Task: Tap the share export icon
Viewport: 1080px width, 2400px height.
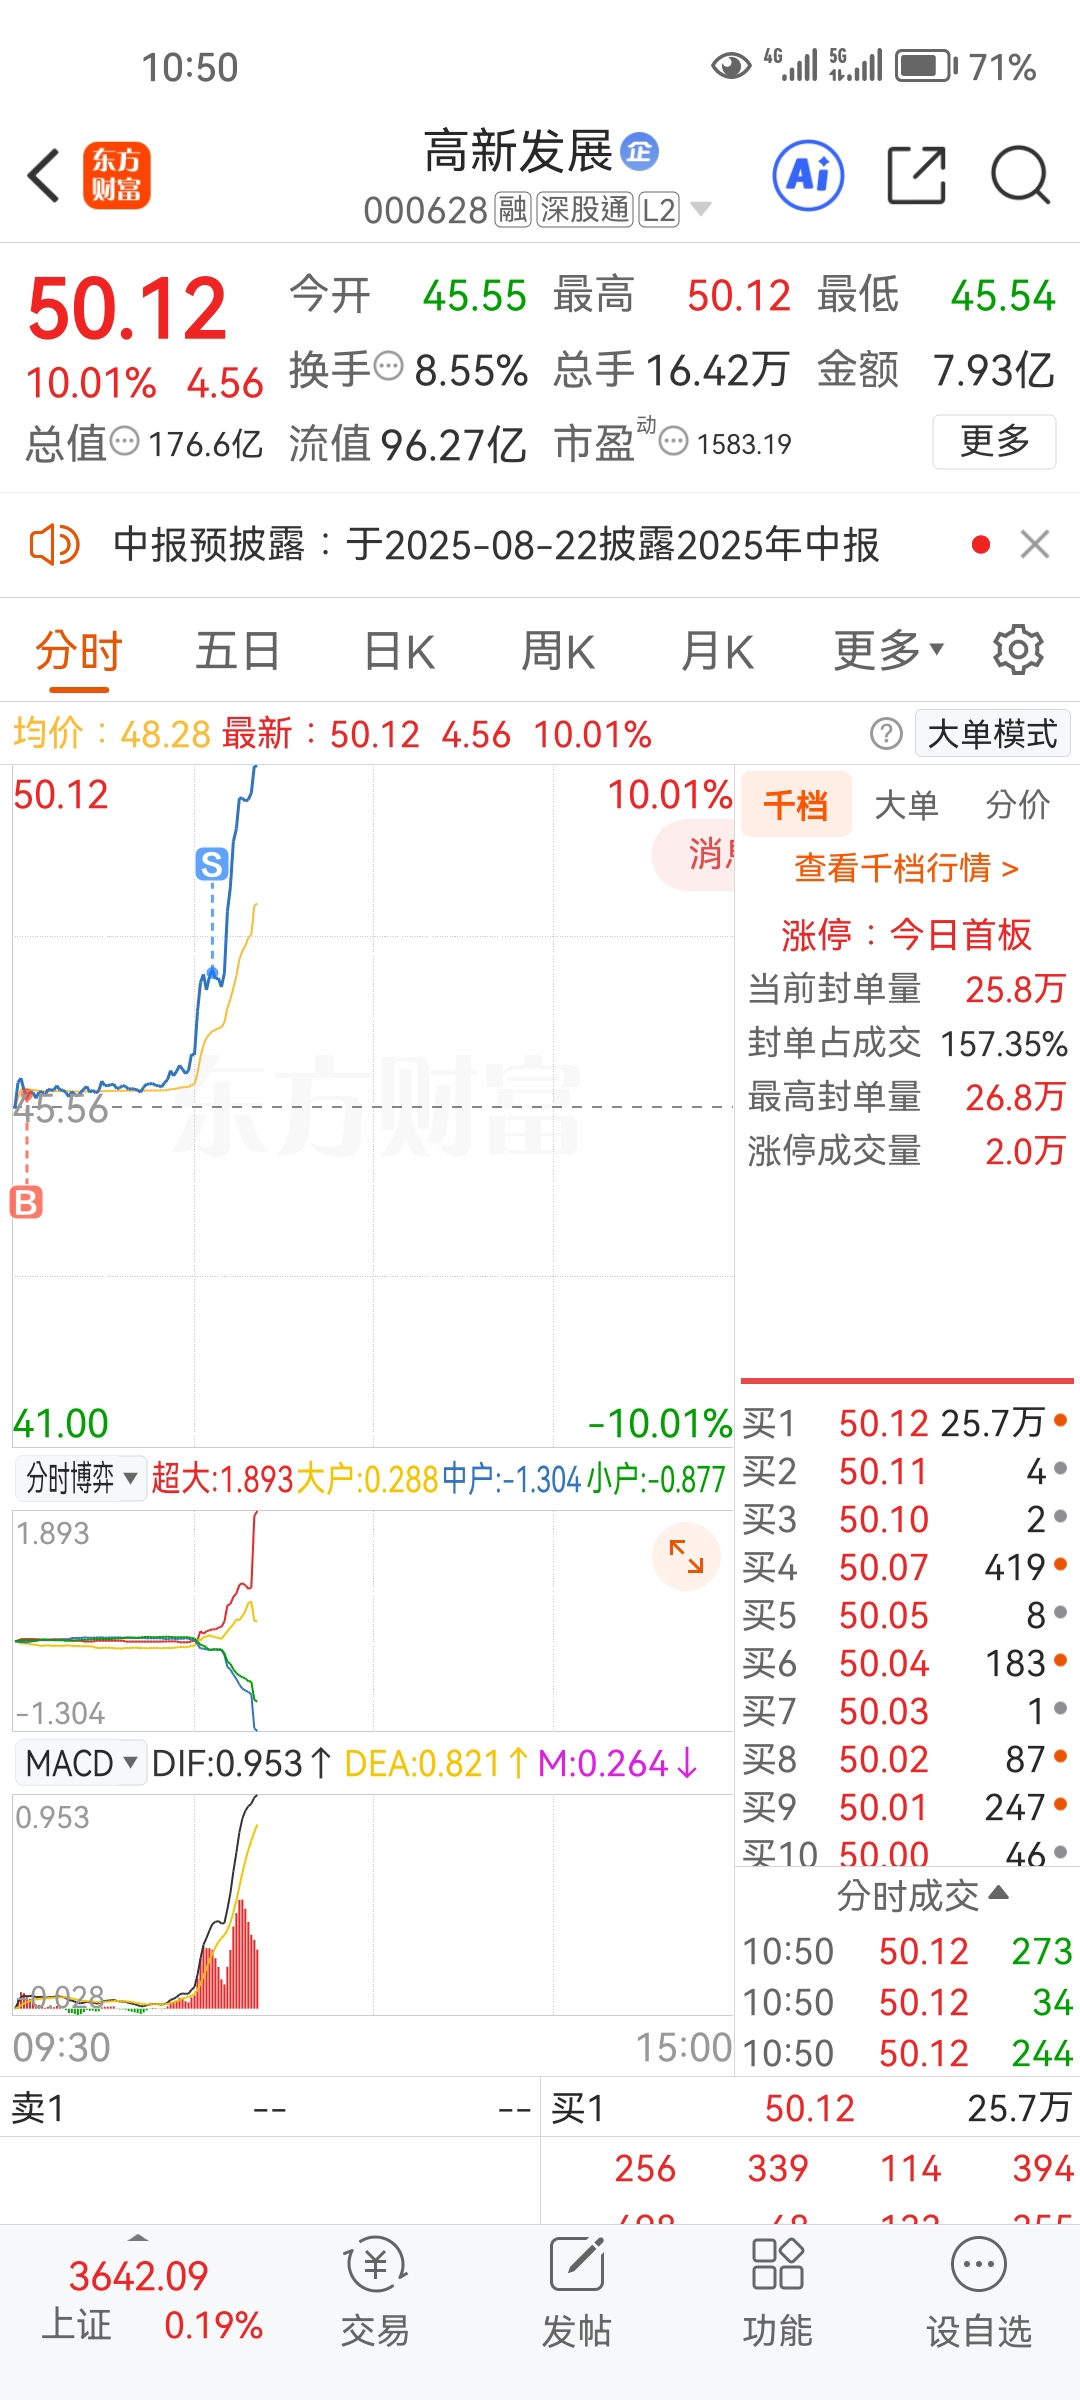Action: pos(917,175)
